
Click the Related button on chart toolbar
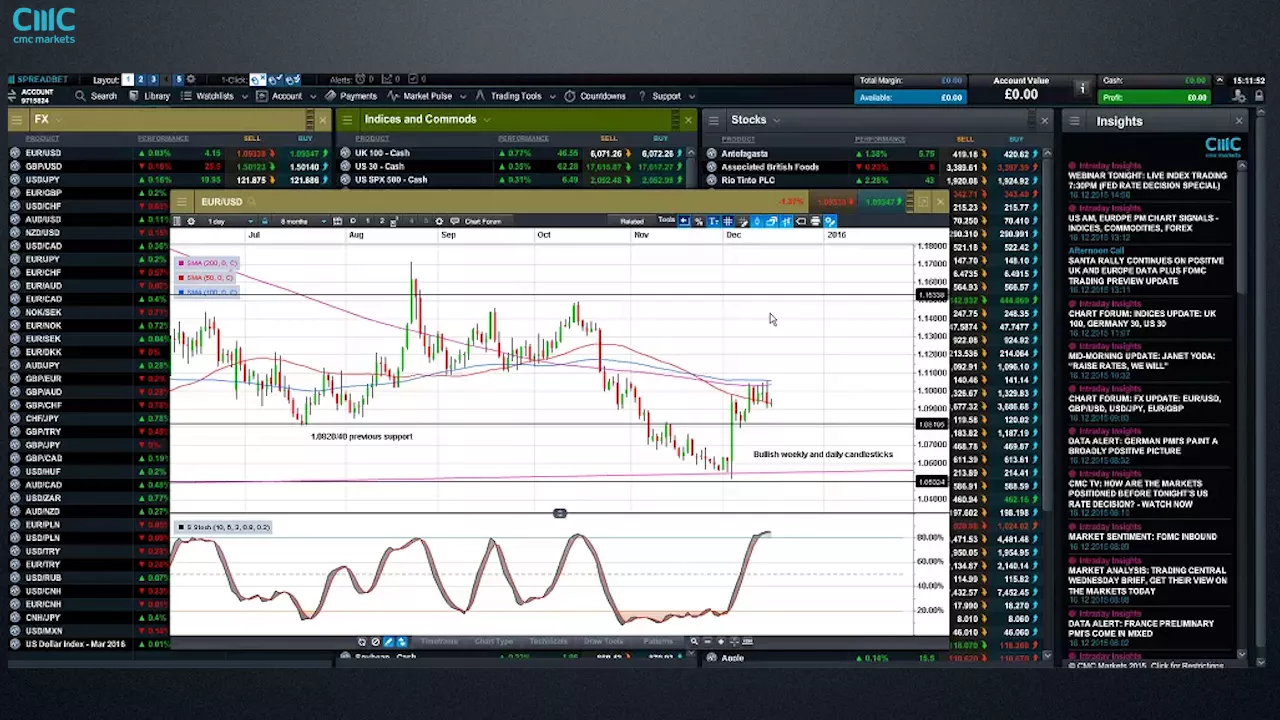tap(632, 221)
